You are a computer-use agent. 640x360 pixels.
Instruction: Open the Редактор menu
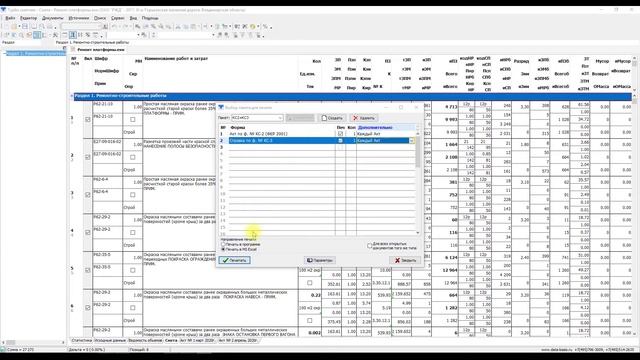[x=28, y=18]
